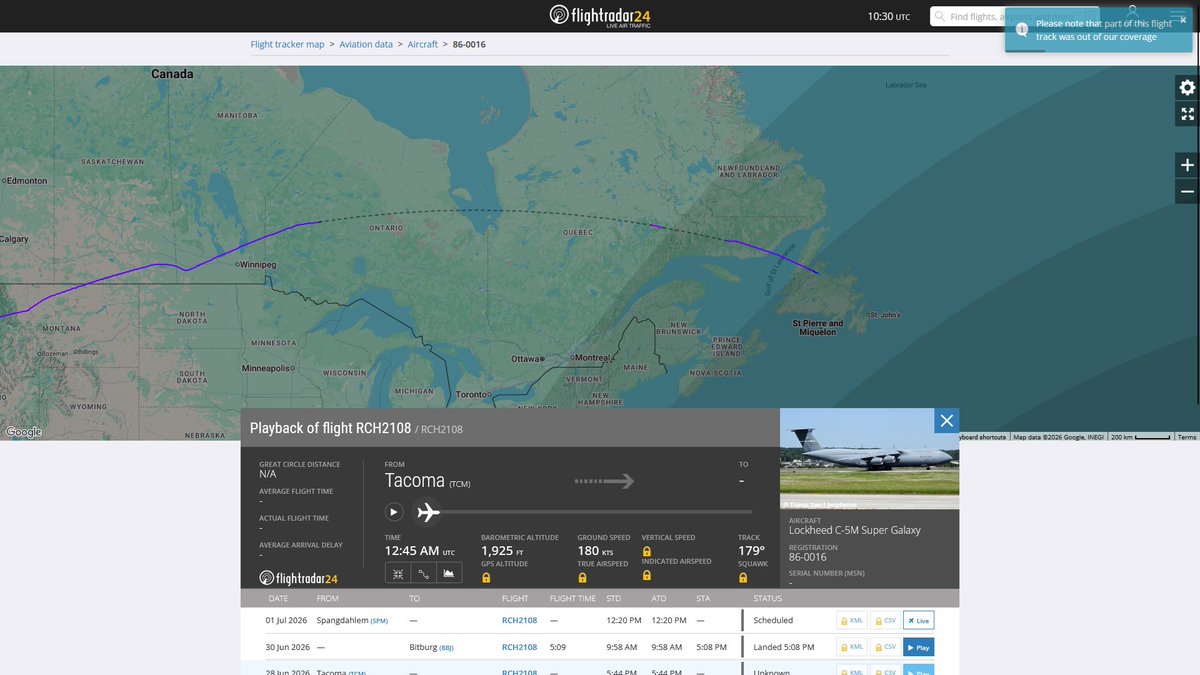Download CSV for 30 Jun 2026 flight
Image resolution: width=1200 pixels, height=675 pixels.
click(885, 647)
